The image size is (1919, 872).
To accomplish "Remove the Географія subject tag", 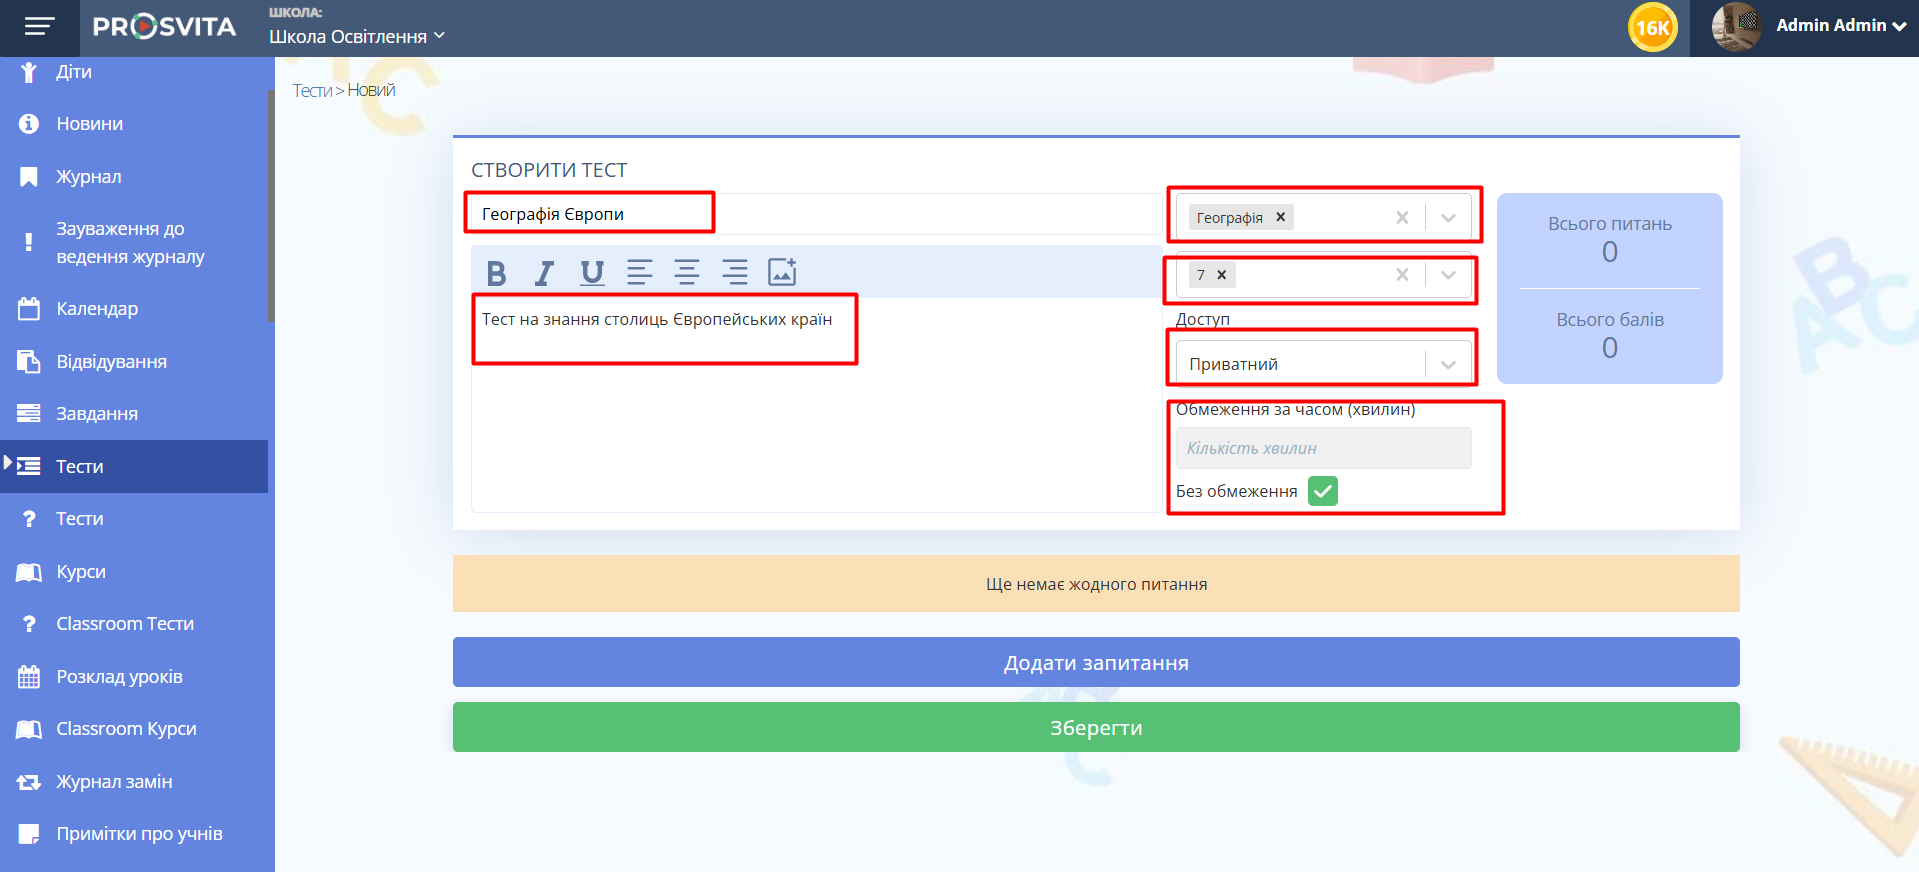I will (1280, 217).
